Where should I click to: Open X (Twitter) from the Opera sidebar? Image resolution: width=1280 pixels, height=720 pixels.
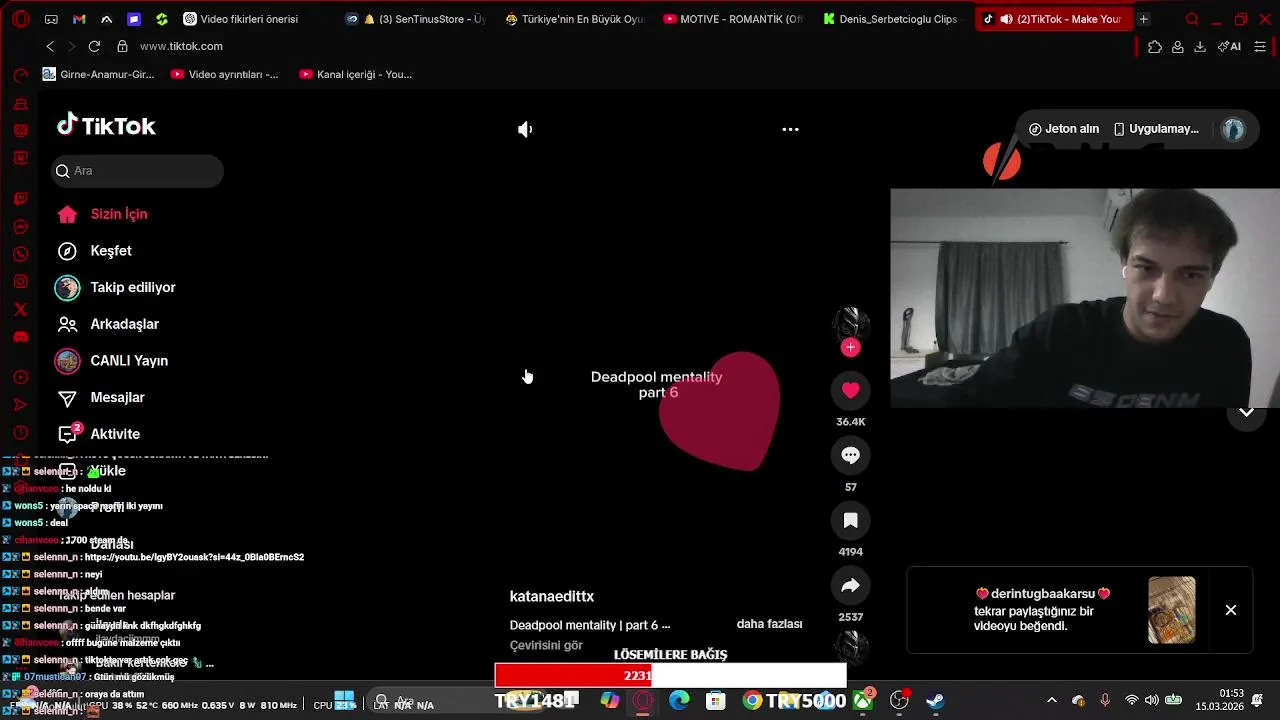20,309
